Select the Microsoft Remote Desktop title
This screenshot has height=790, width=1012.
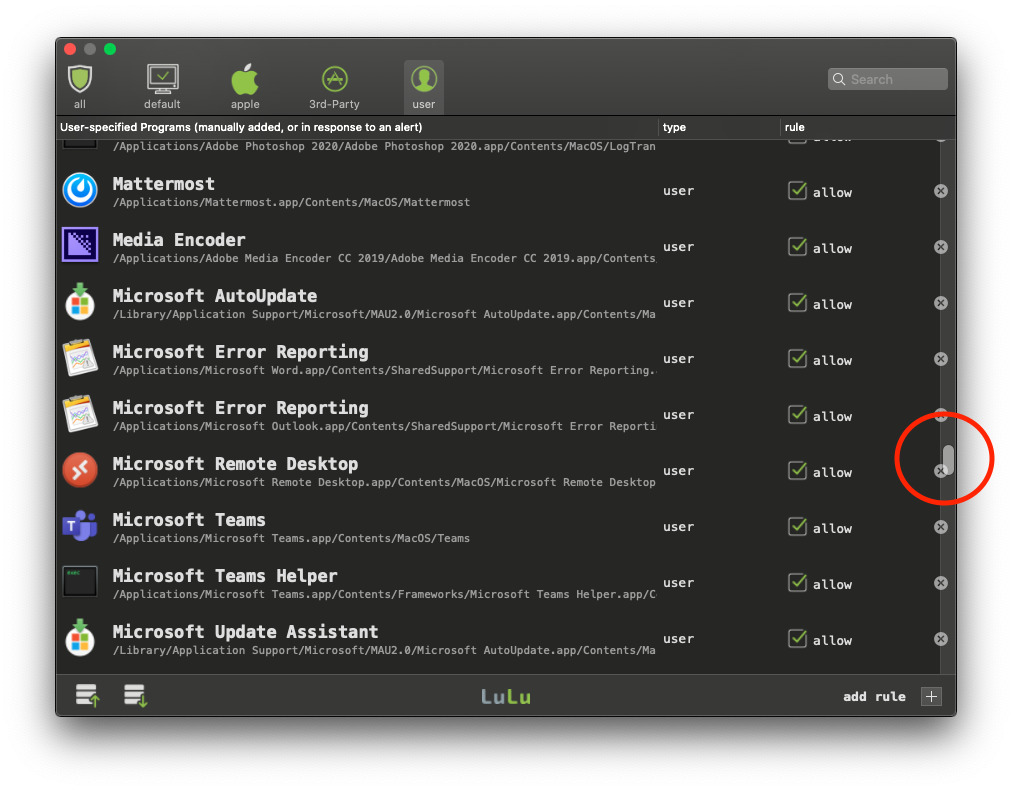pyautogui.click(x=235, y=464)
